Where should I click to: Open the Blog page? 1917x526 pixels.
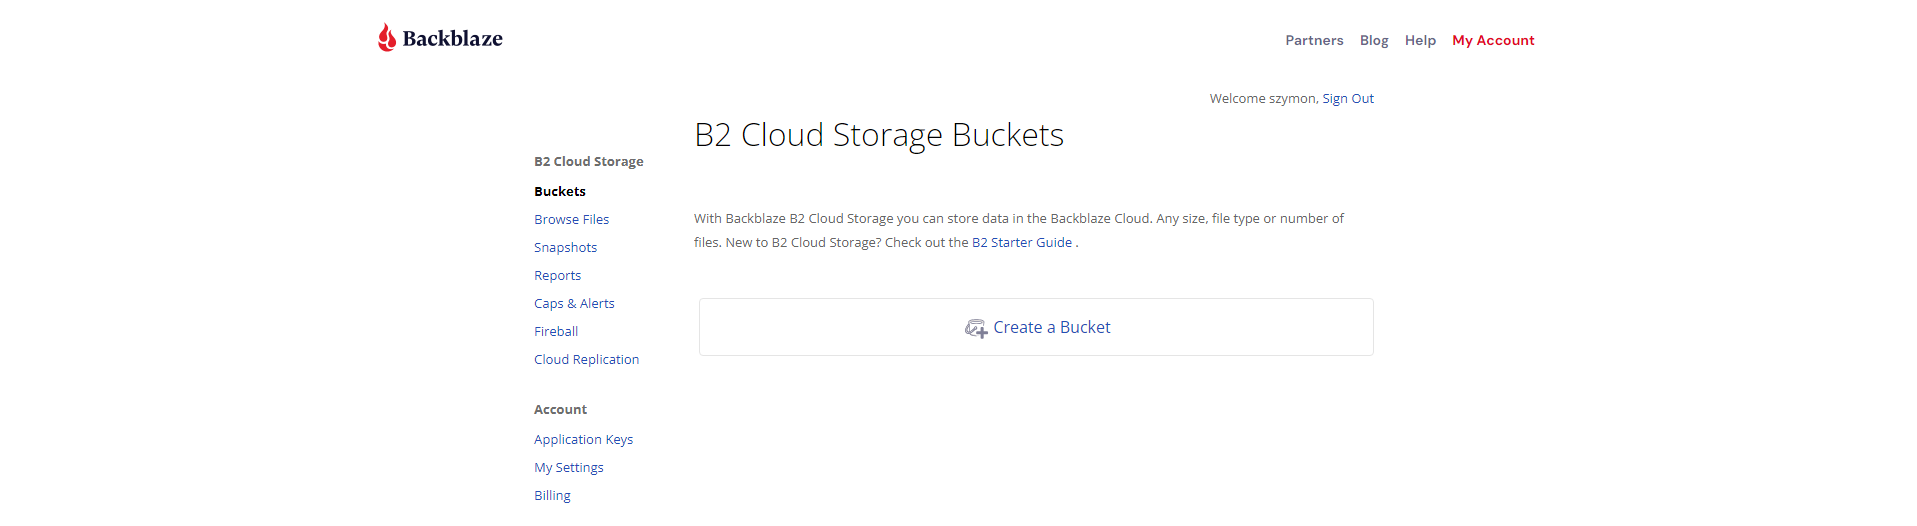[x=1373, y=41]
